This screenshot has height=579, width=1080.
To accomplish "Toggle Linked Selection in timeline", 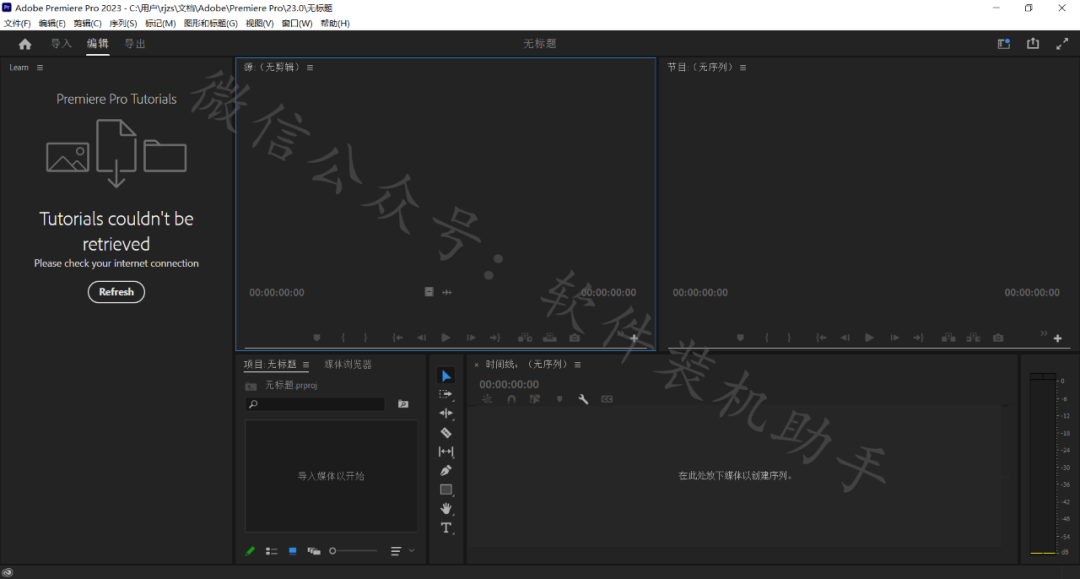I will (x=535, y=399).
